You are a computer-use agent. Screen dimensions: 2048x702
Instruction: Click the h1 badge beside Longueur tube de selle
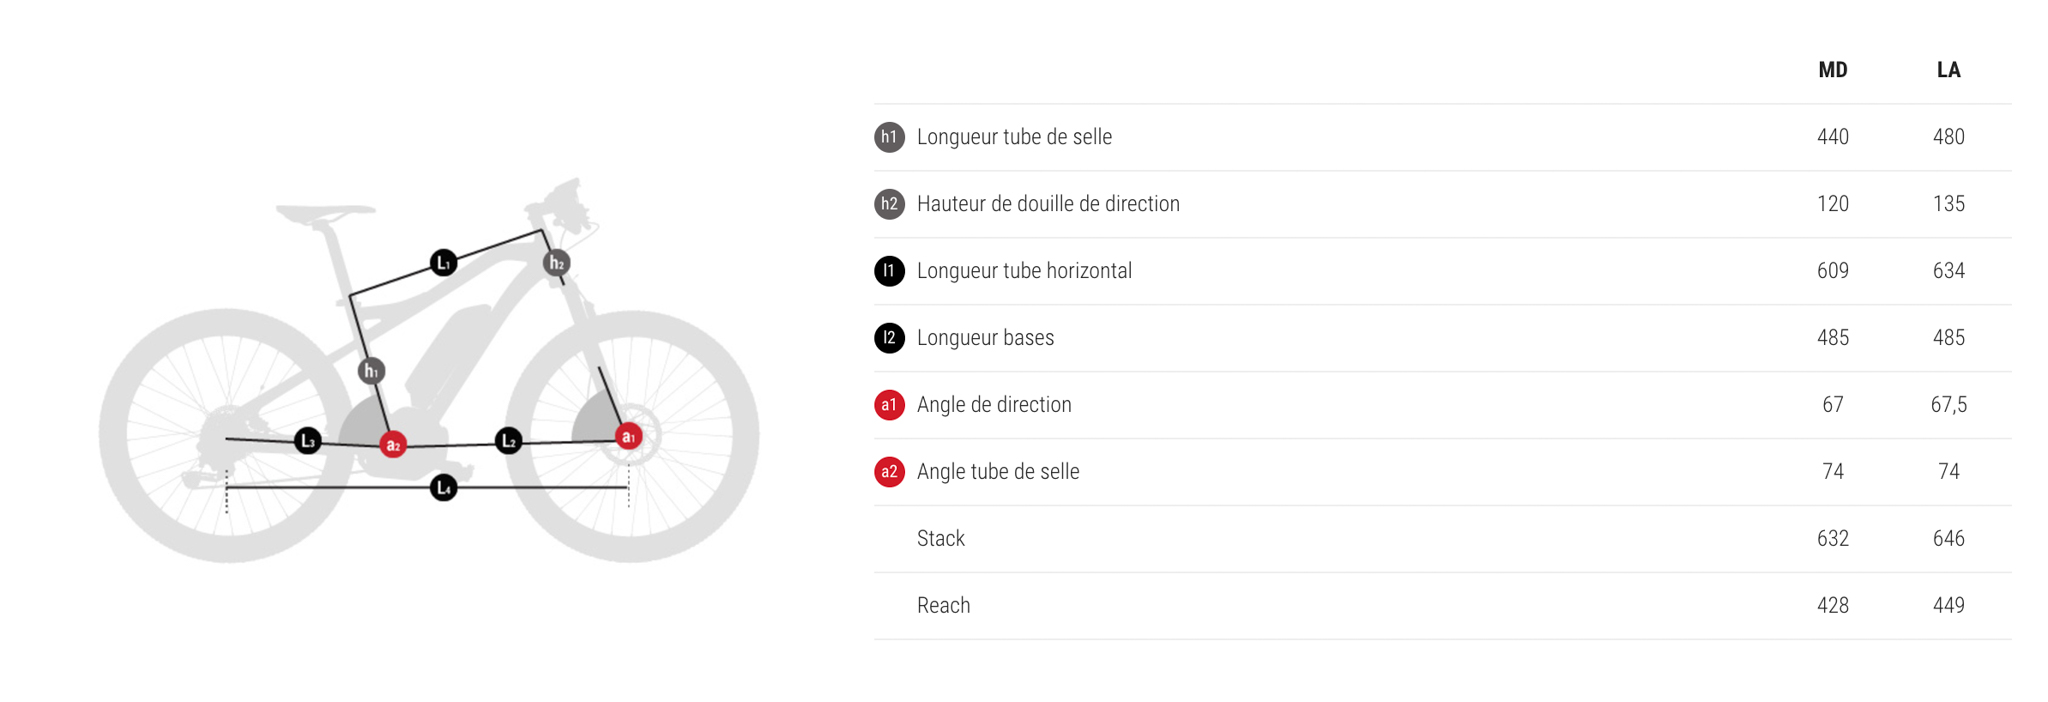(889, 137)
